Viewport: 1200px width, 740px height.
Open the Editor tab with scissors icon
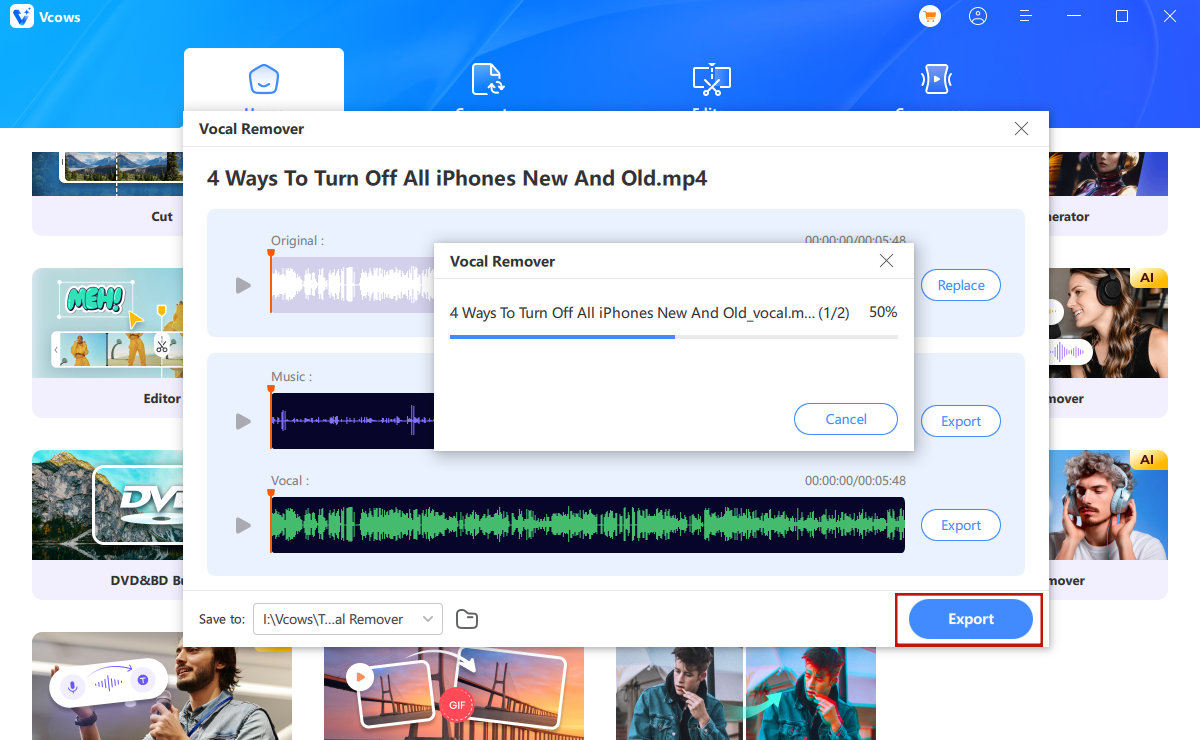pyautogui.click(x=712, y=79)
